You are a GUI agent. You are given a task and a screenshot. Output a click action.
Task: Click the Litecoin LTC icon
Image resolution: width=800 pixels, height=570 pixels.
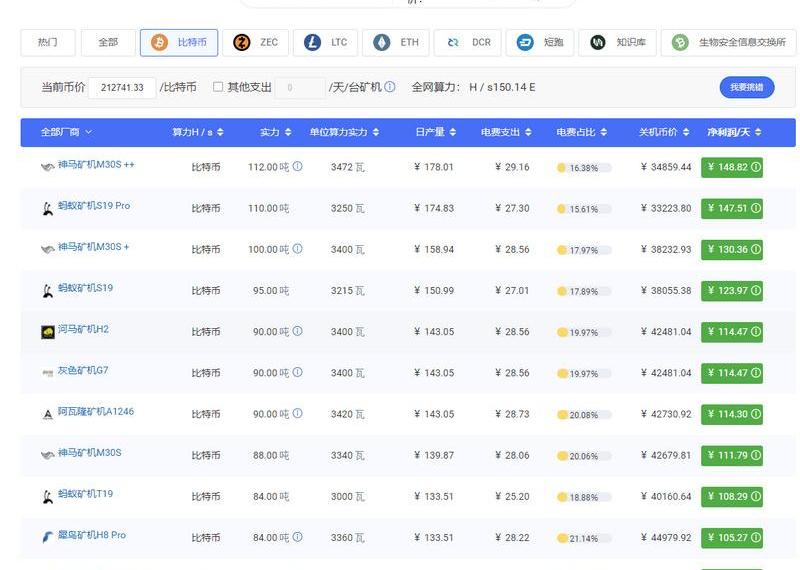tap(313, 42)
